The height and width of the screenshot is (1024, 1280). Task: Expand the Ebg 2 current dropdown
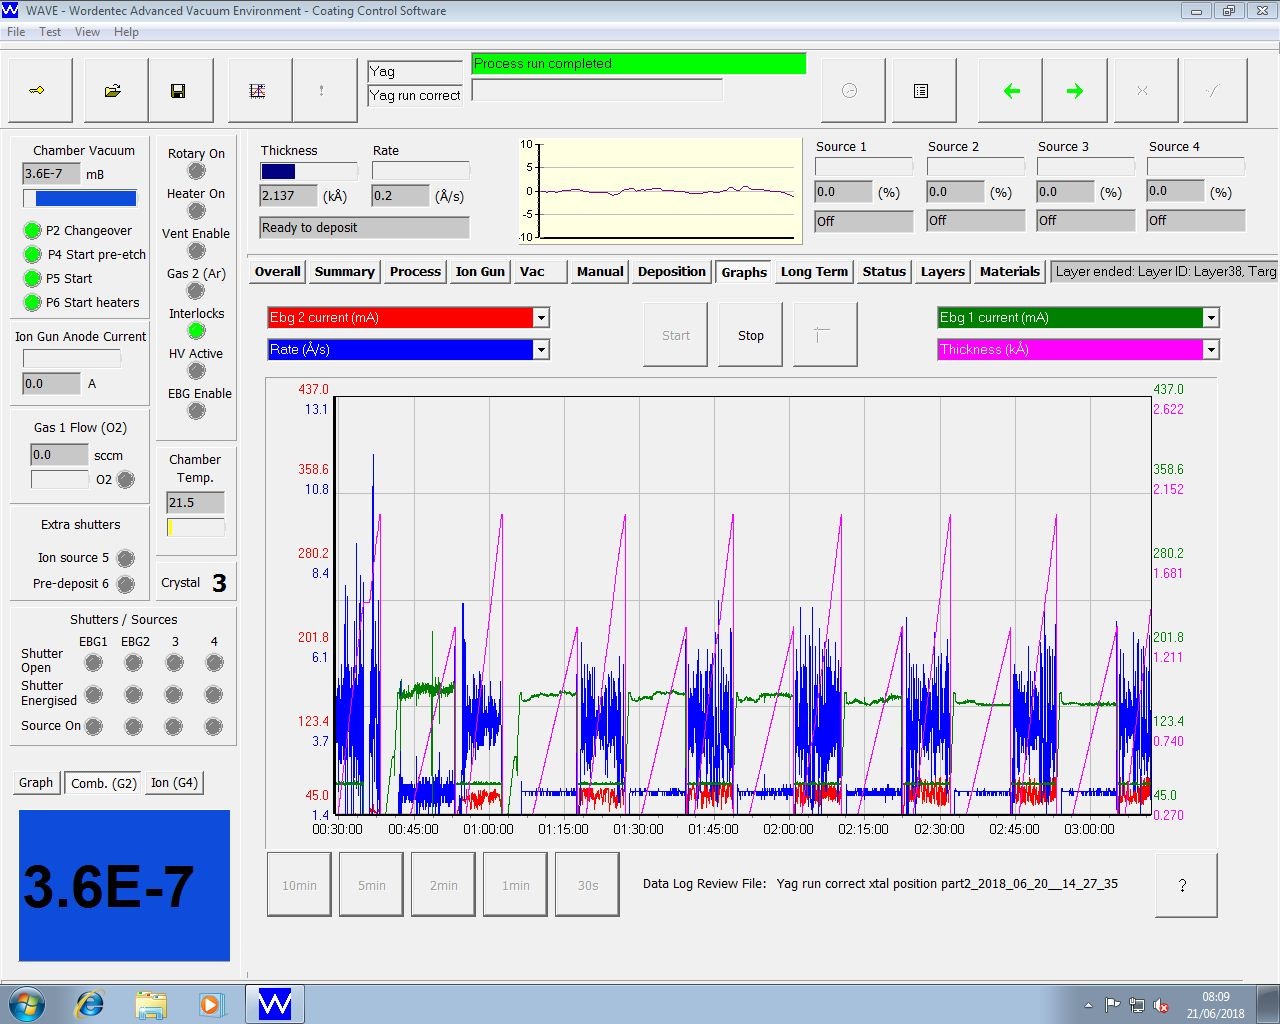point(541,318)
